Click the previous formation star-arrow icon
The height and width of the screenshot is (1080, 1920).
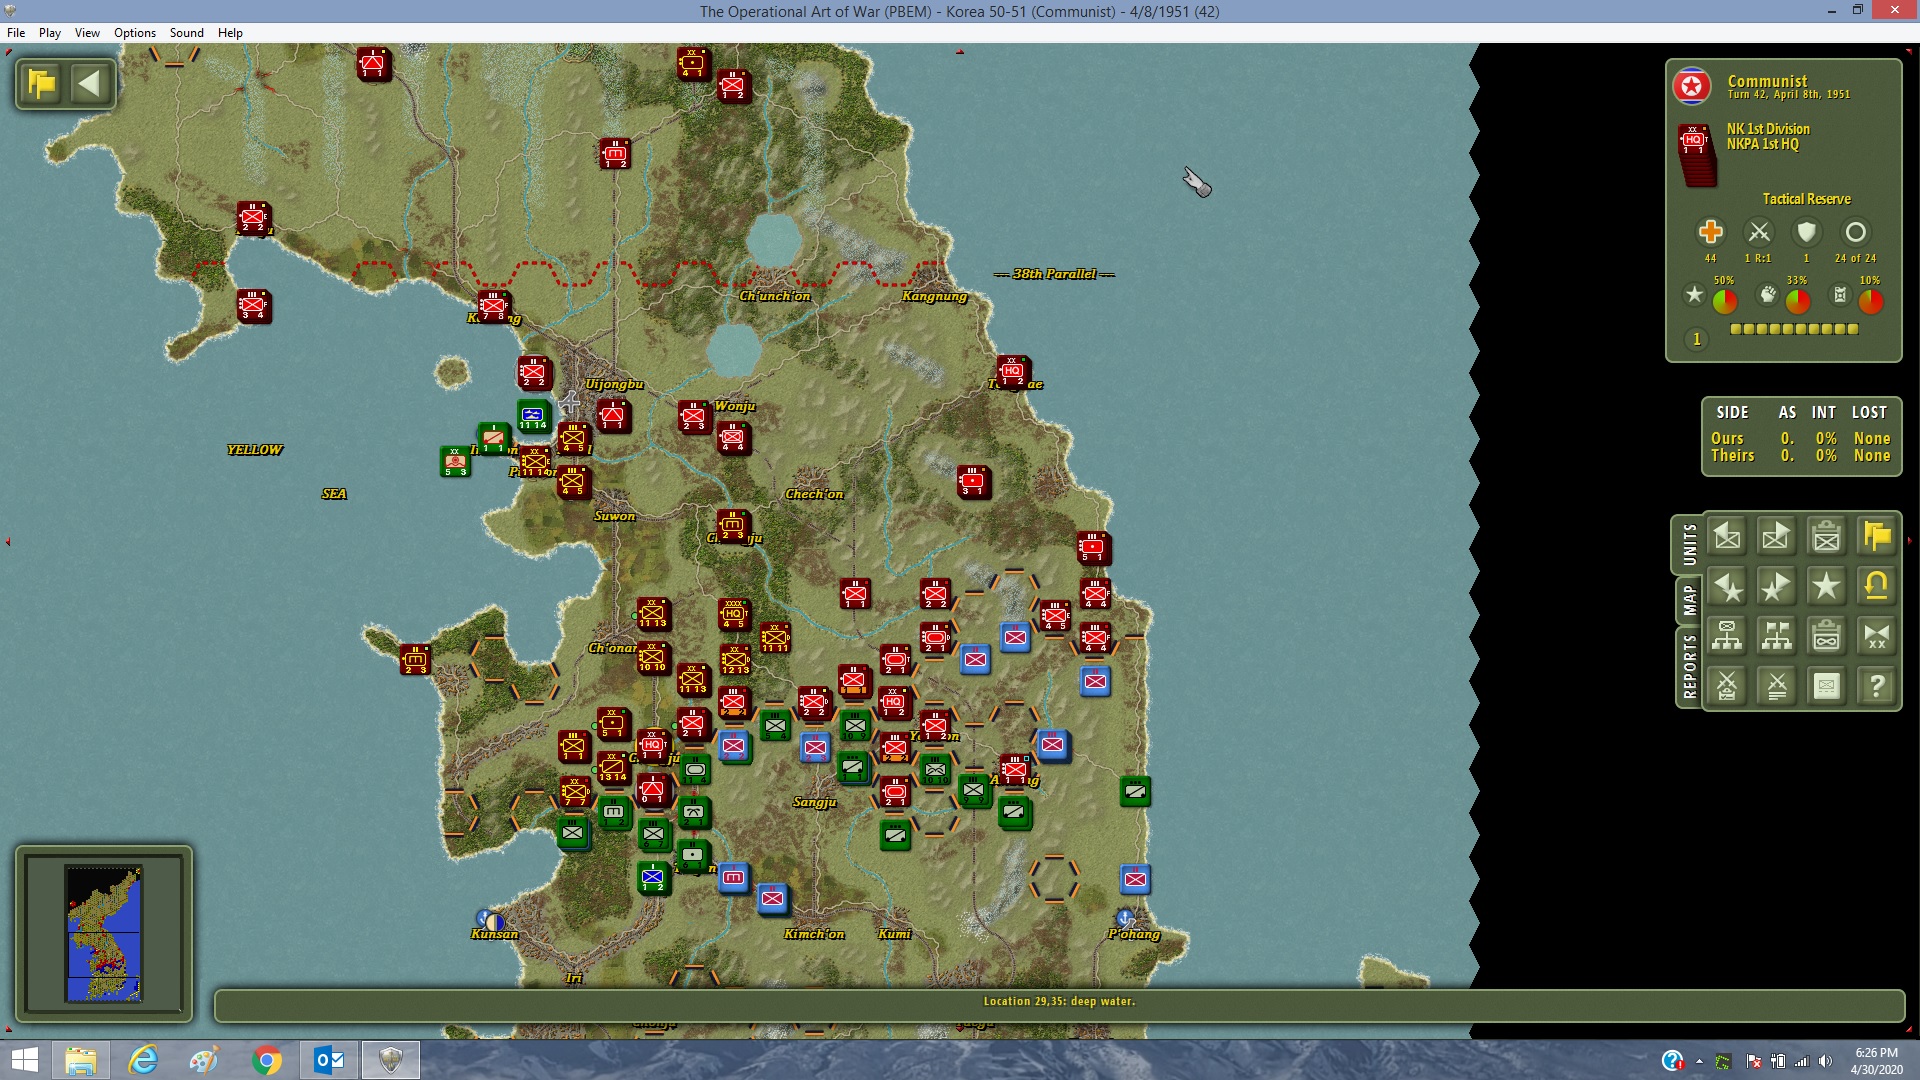point(1727,587)
